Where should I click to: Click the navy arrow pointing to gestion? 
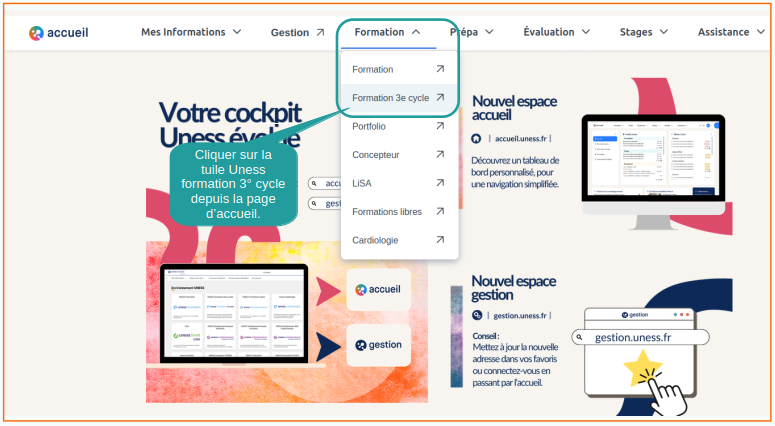328,346
